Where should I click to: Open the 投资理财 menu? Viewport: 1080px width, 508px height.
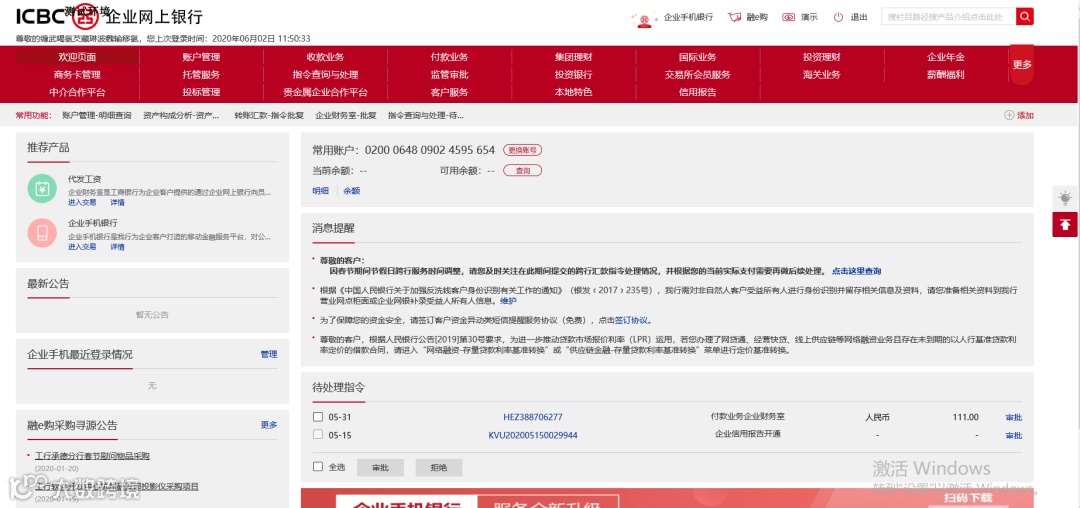[x=822, y=56]
